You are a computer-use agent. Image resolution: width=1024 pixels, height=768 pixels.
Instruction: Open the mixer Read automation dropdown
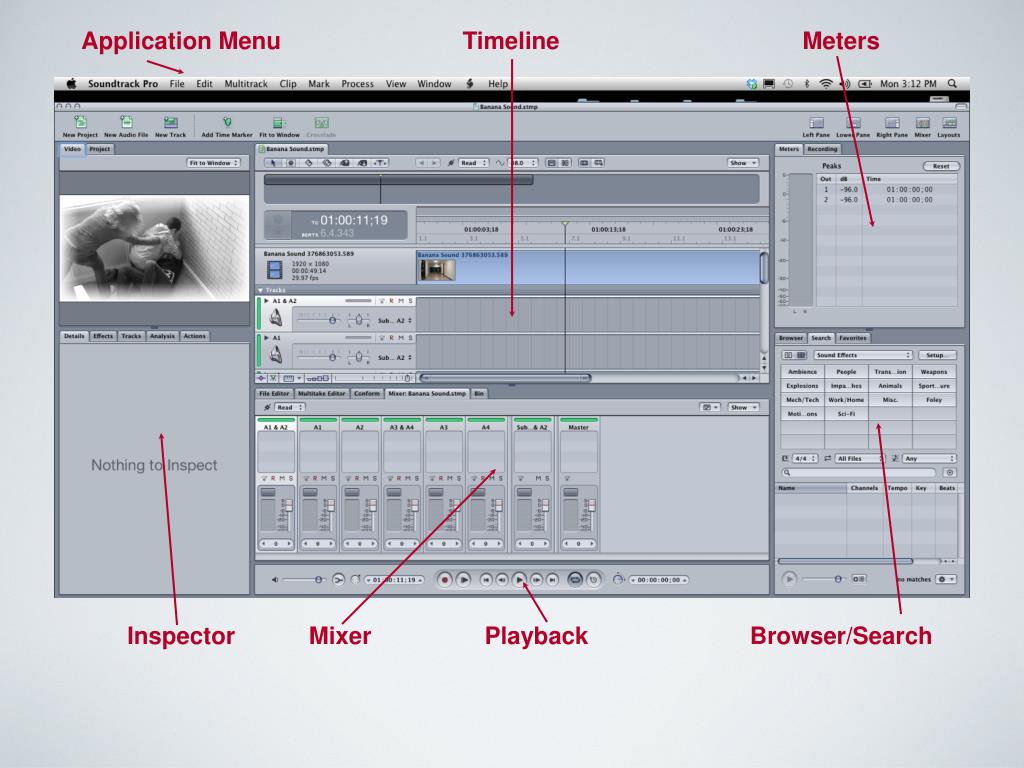click(x=289, y=407)
